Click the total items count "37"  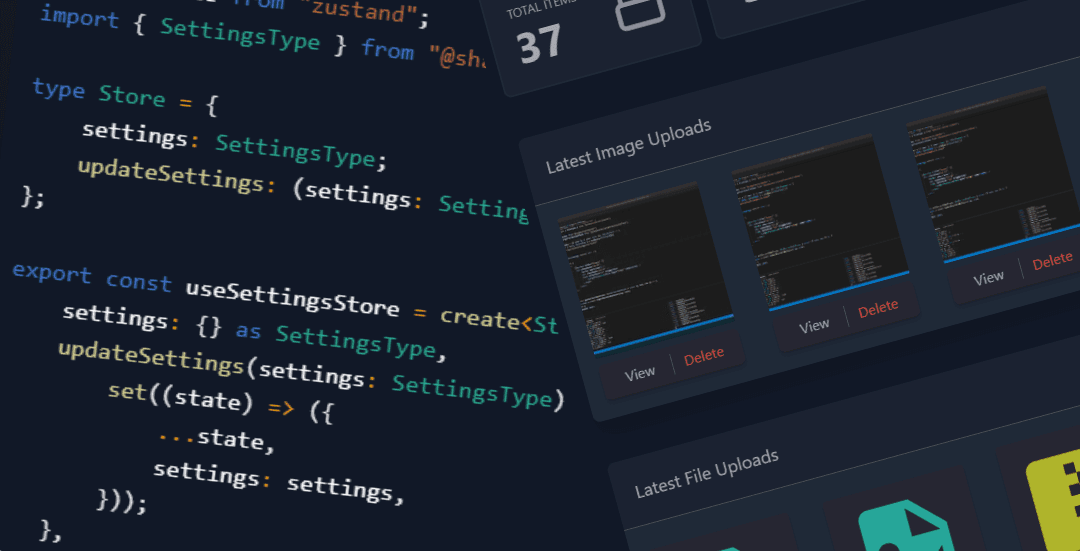tap(539, 45)
